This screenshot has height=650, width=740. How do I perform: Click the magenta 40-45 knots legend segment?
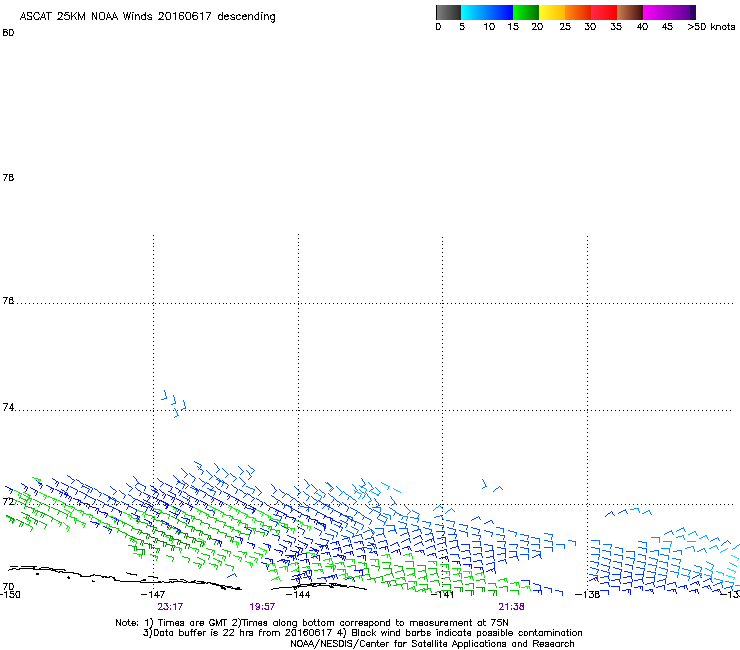pos(656,12)
